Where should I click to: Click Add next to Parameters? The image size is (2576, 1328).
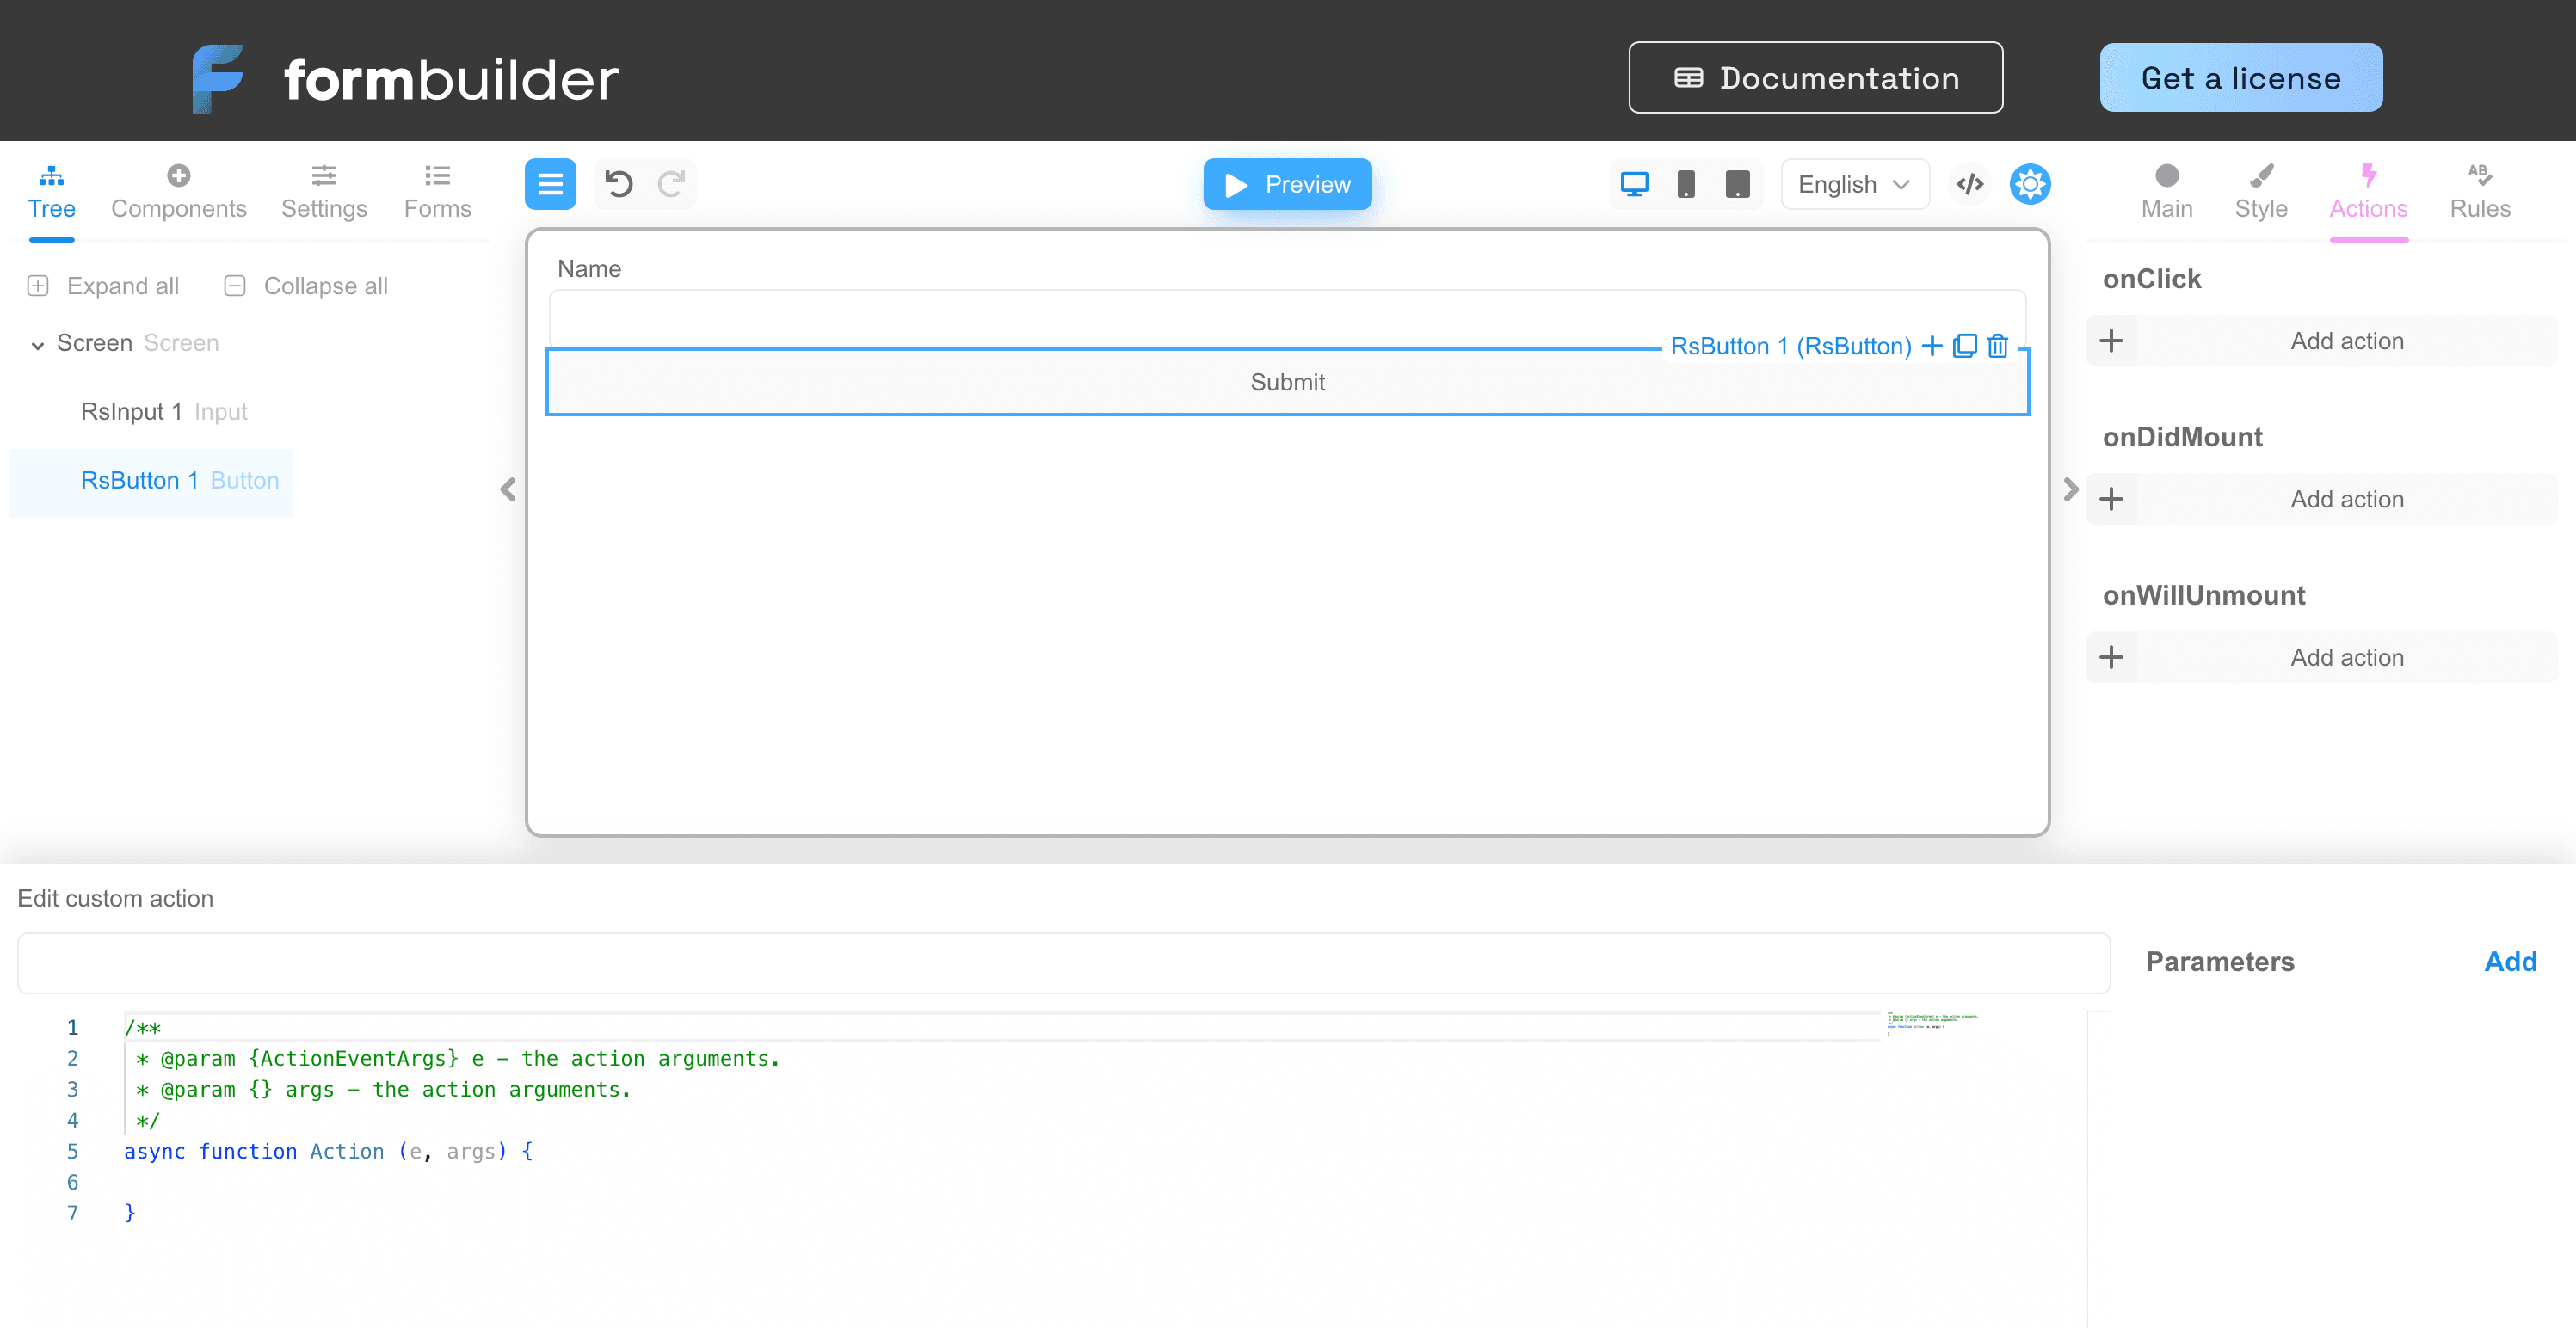click(x=2510, y=961)
